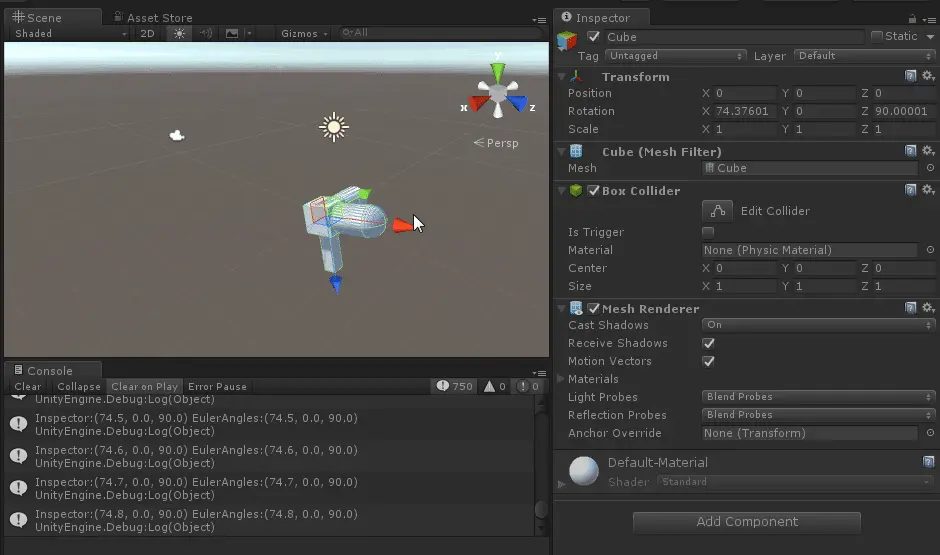Toggle the error messages filter in the Console

click(528, 387)
